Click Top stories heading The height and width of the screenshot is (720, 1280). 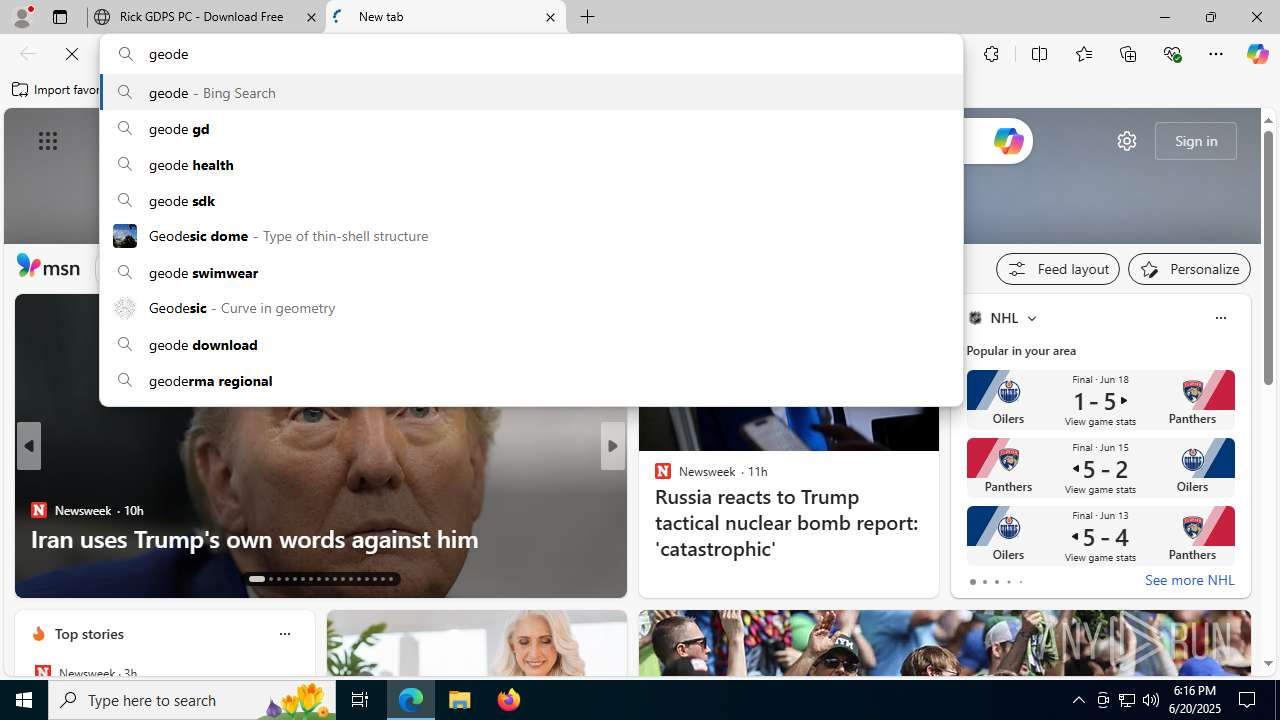(x=89, y=634)
